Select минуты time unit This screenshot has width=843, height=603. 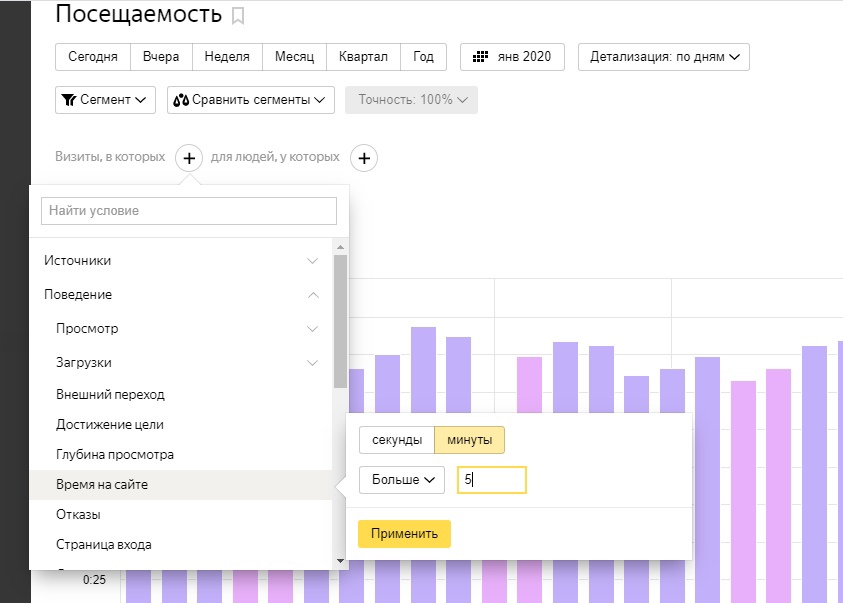[469, 440]
